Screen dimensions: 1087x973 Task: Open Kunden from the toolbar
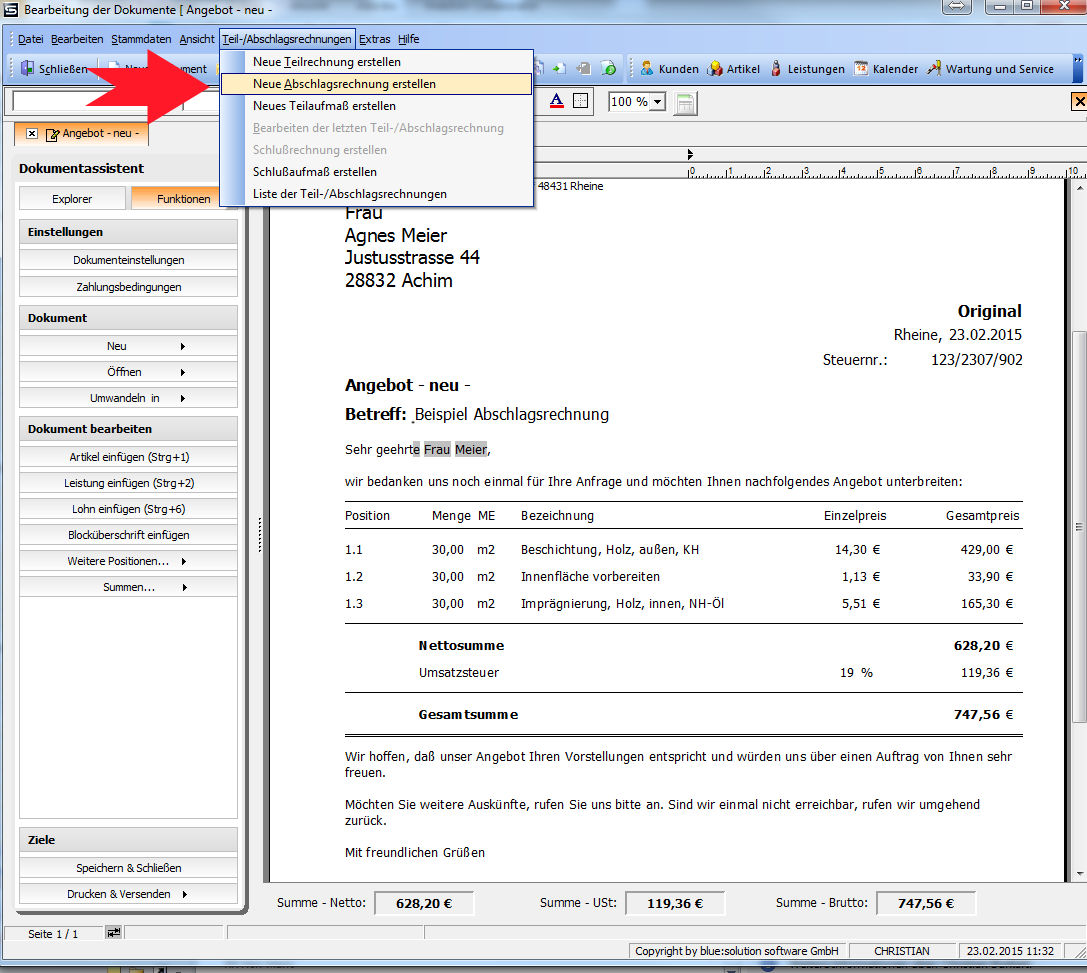tap(669, 69)
